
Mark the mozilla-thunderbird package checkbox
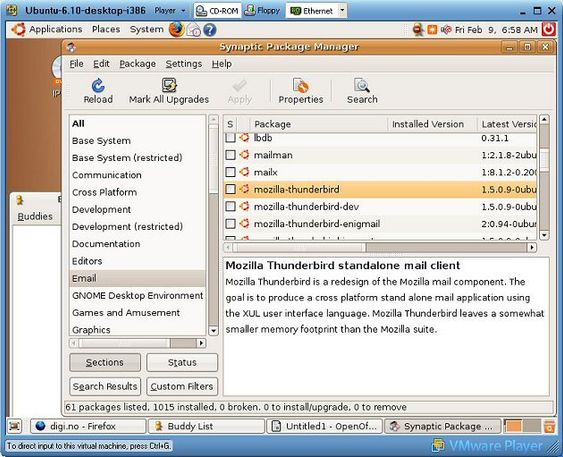coord(230,189)
